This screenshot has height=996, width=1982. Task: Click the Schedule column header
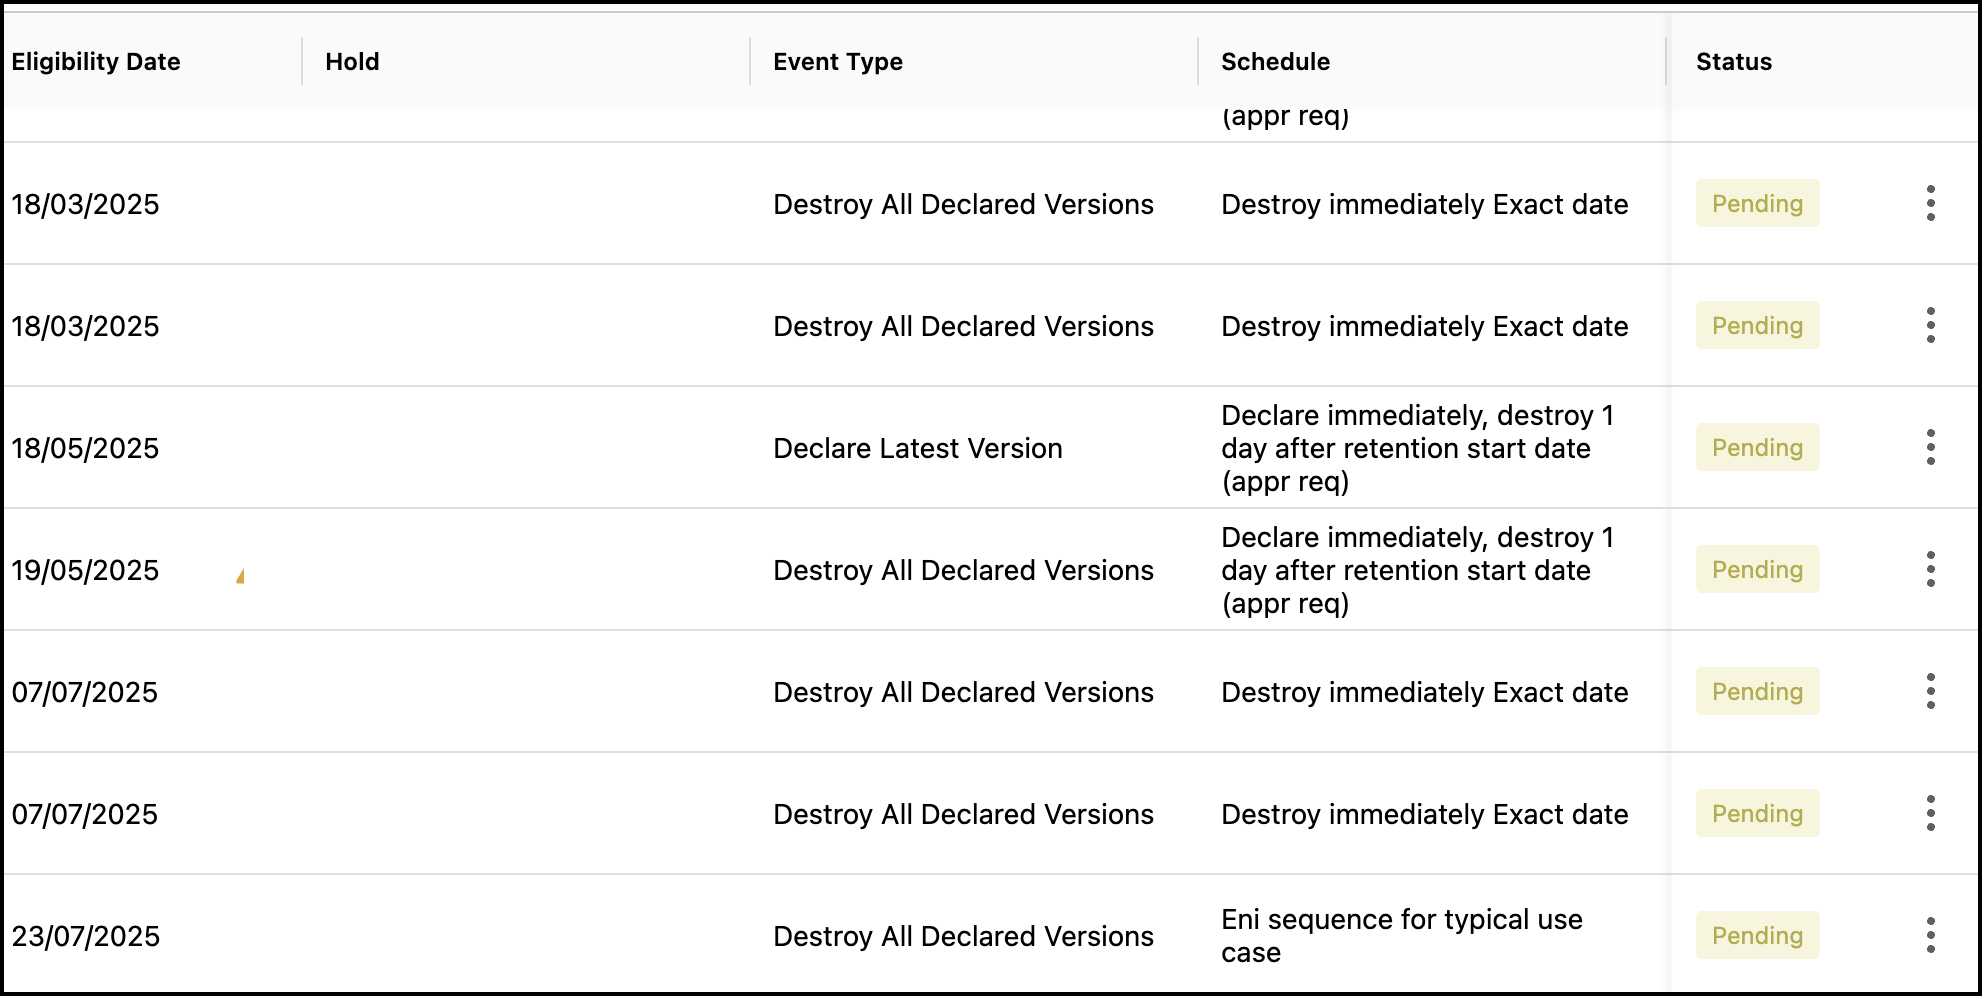[x=1275, y=62]
